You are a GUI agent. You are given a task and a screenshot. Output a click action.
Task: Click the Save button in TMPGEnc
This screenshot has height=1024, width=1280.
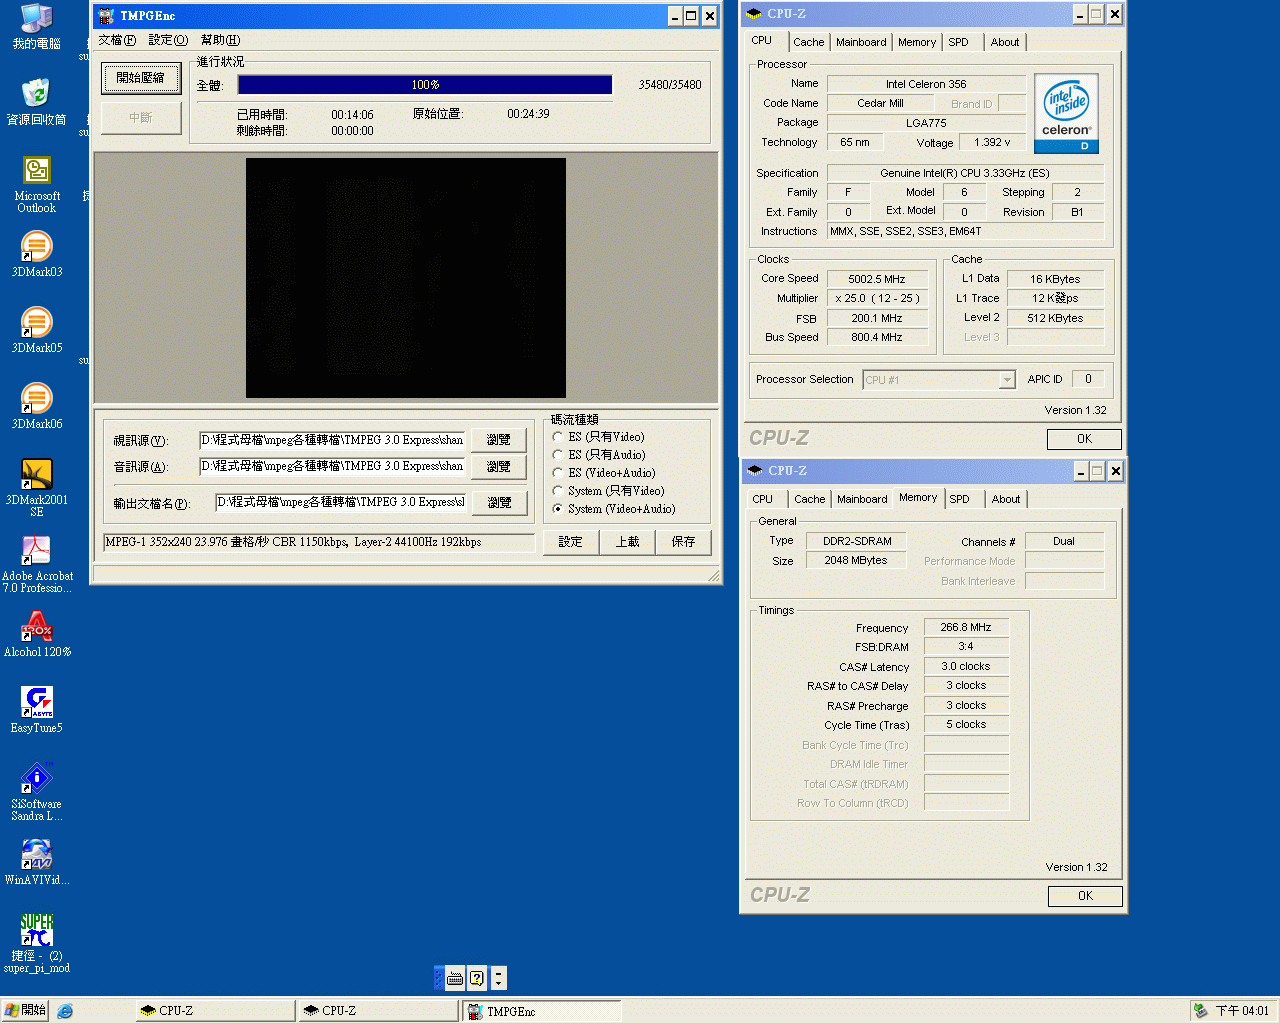(683, 542)
